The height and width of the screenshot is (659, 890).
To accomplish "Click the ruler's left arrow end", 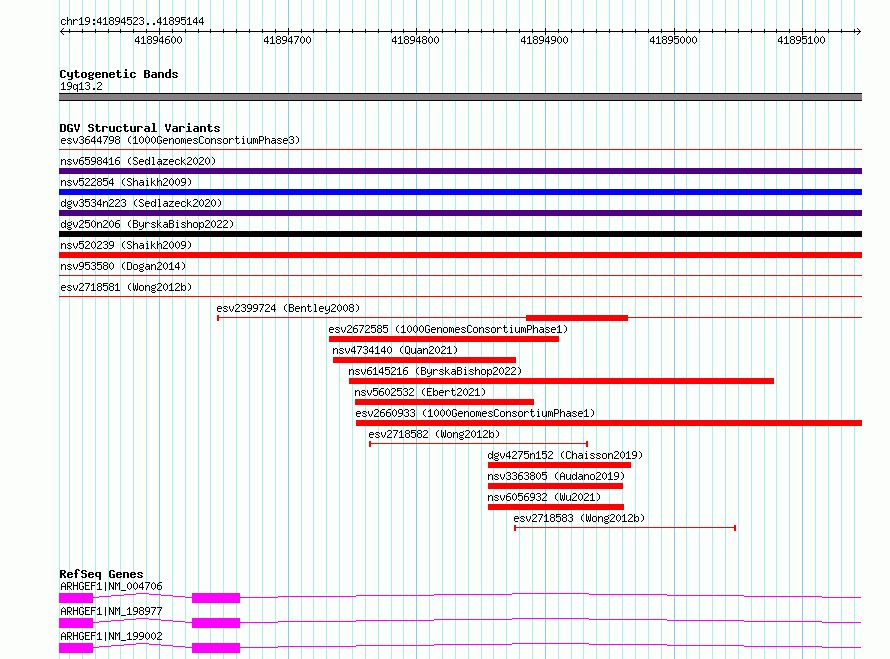I will pos(62,31).
